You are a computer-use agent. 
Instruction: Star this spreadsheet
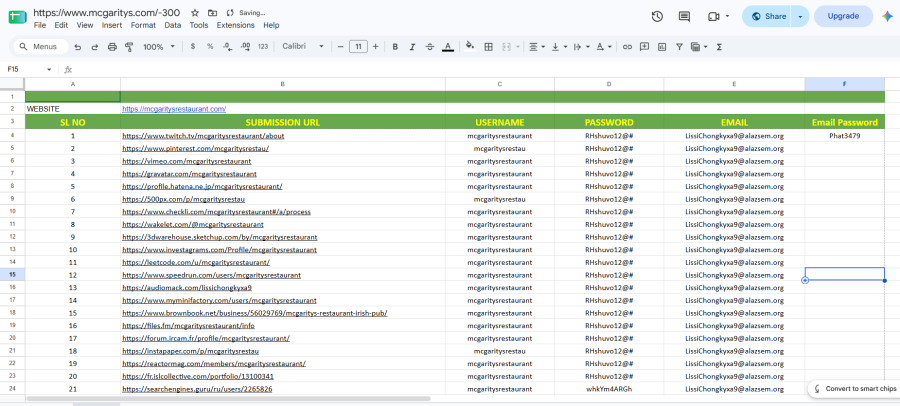pos(195,13)
